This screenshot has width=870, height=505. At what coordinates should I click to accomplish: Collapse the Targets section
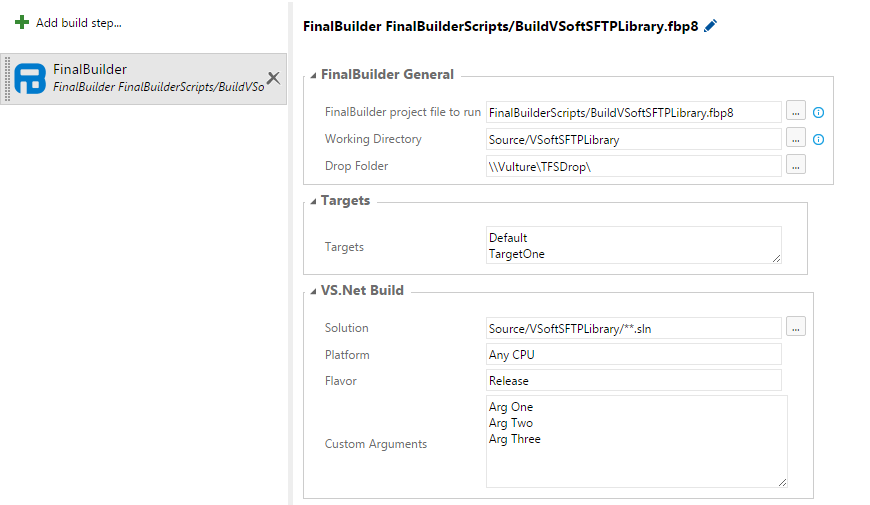tap(313, 201)
